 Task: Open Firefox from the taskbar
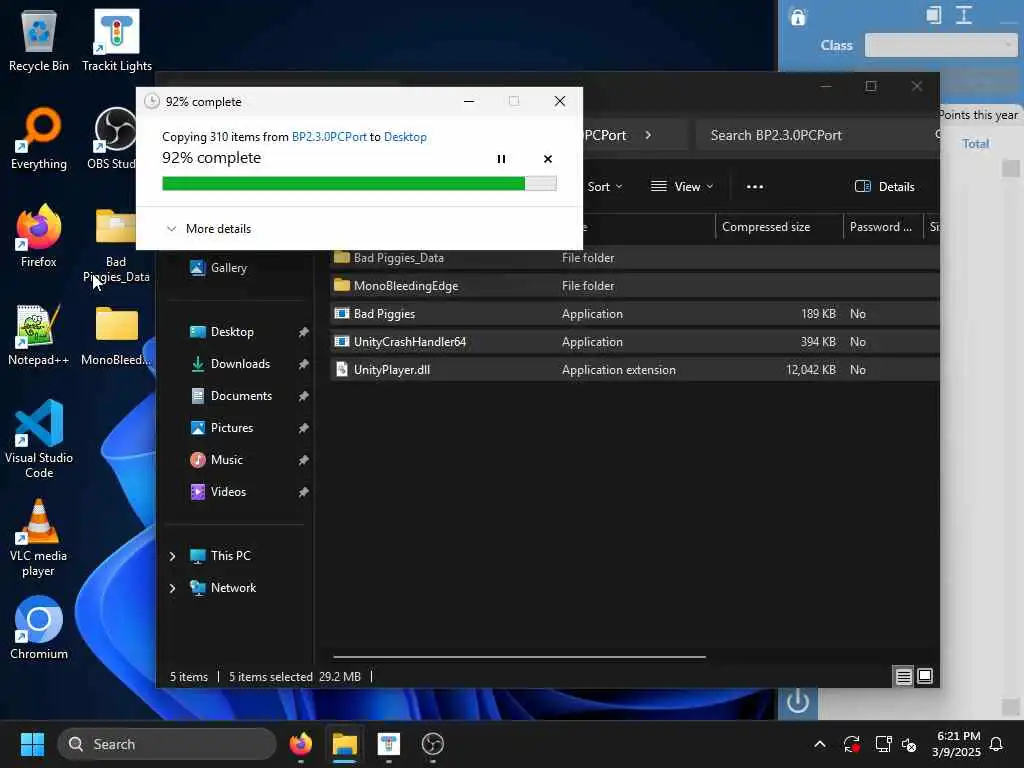(300, 744)
